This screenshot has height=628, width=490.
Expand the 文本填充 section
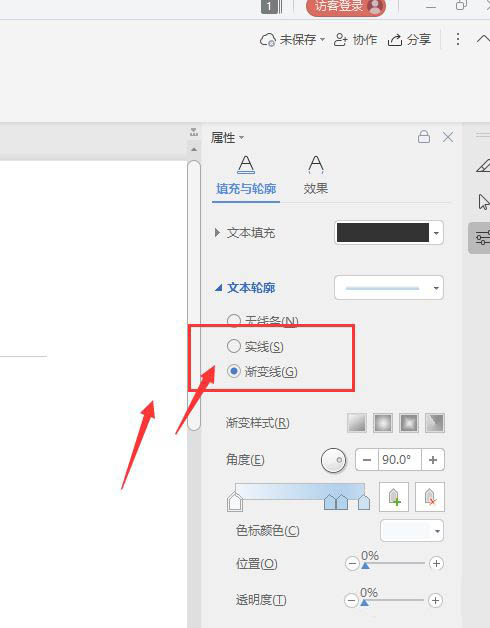pos(217,233)
